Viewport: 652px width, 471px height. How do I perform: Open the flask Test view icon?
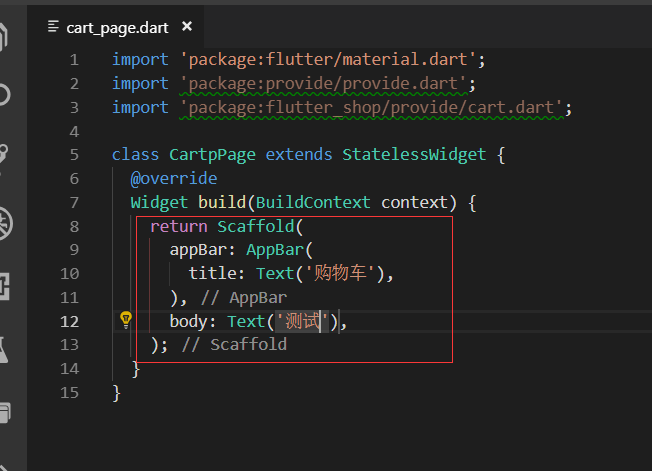tap(4, 350)
